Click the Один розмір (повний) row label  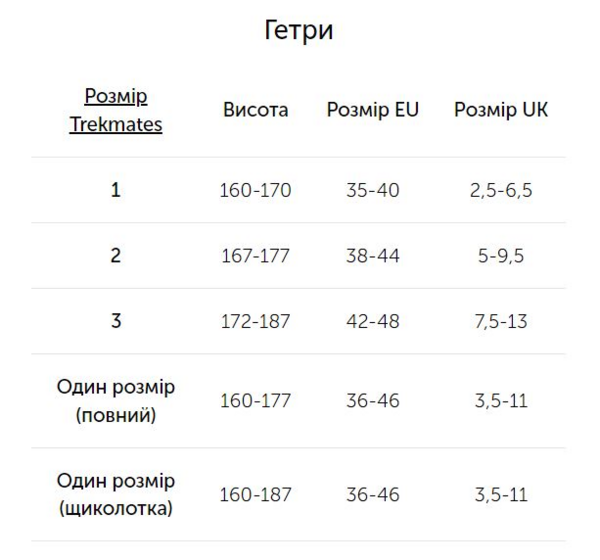116,401
